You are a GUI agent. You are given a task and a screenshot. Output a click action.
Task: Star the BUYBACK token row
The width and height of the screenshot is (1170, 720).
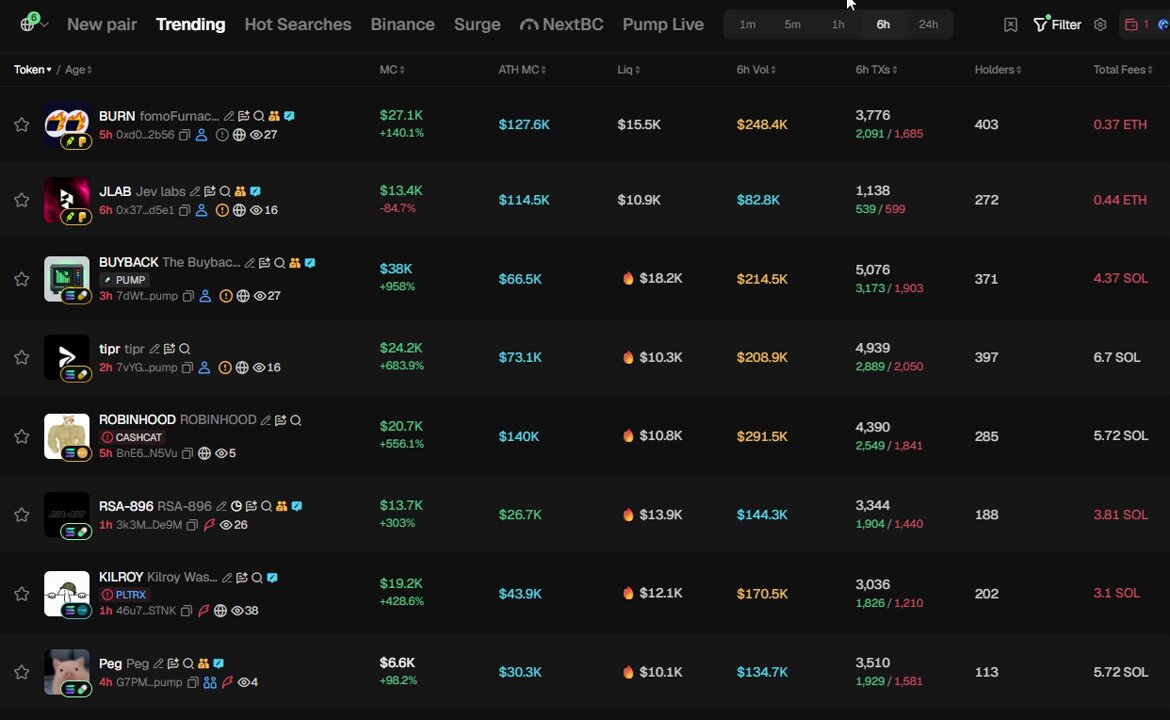22,279
